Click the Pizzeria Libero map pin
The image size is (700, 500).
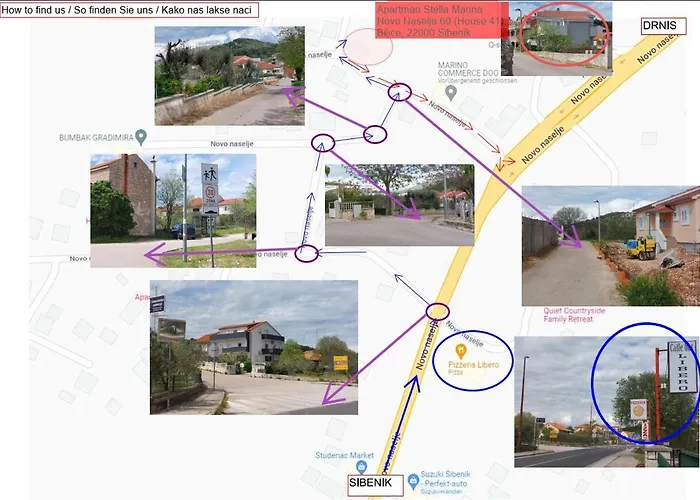(461, 350)
